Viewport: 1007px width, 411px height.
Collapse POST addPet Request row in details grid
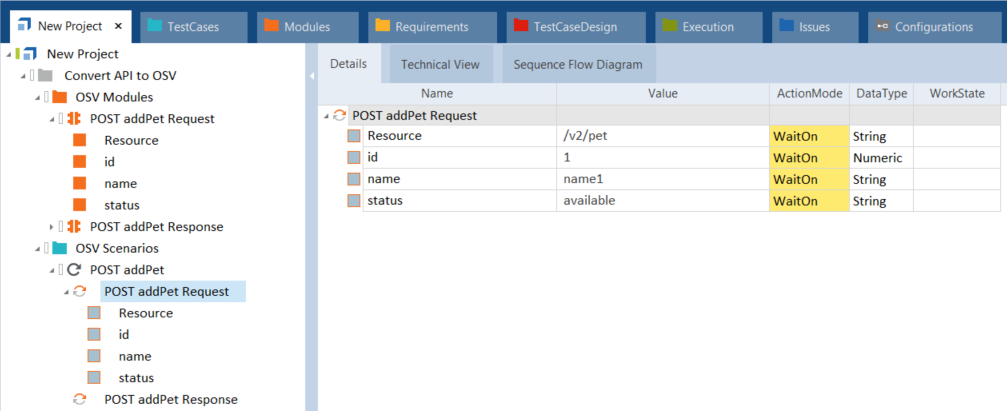[x=325, y=116]
